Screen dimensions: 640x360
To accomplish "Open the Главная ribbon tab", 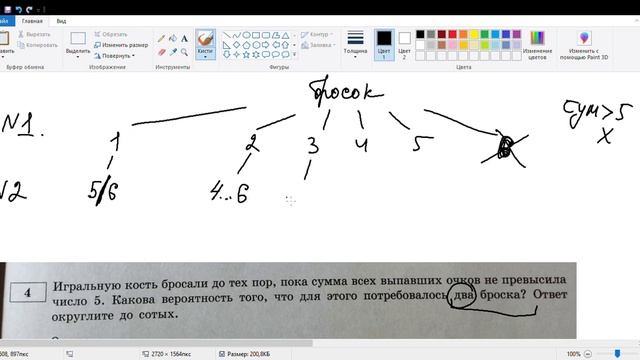I will point(32,21).
